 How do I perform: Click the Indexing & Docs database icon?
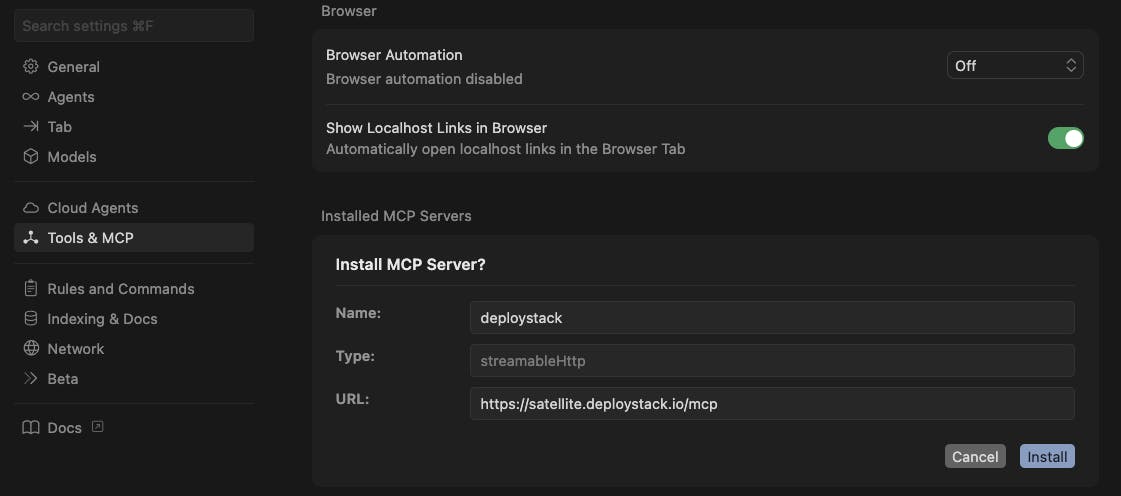[31, 319]
